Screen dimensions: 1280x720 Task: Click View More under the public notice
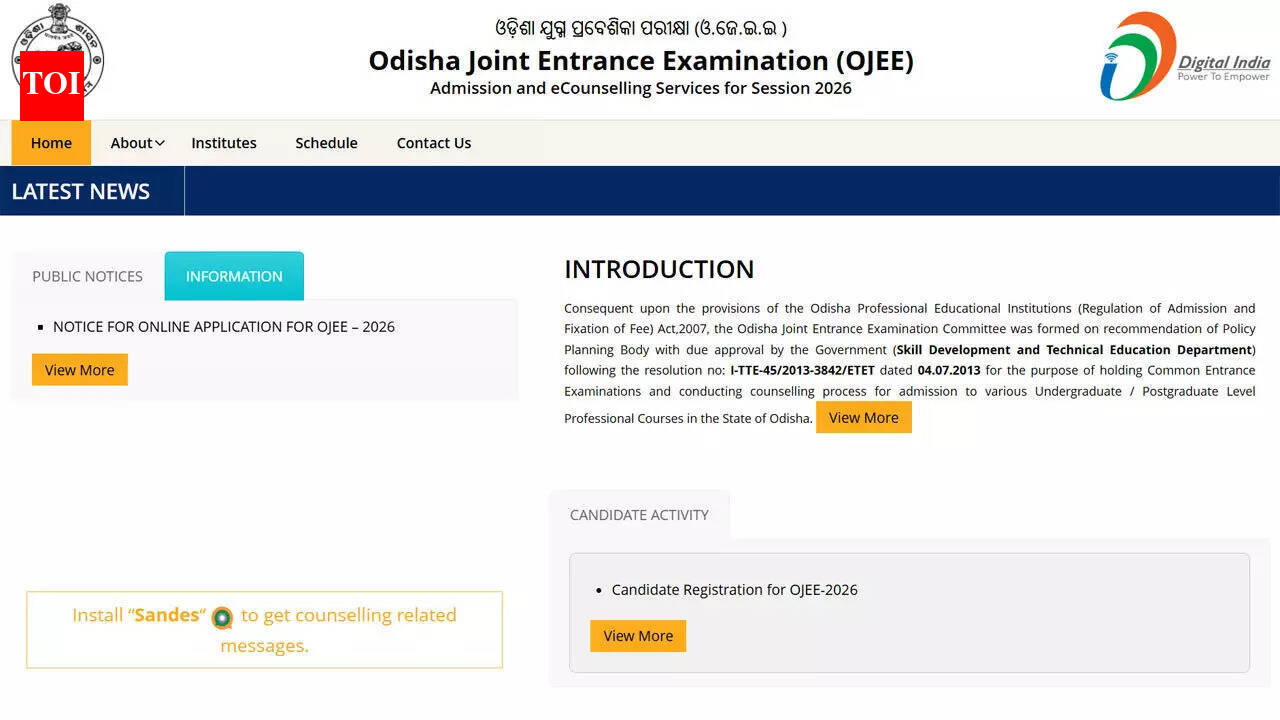pos(79,369)
